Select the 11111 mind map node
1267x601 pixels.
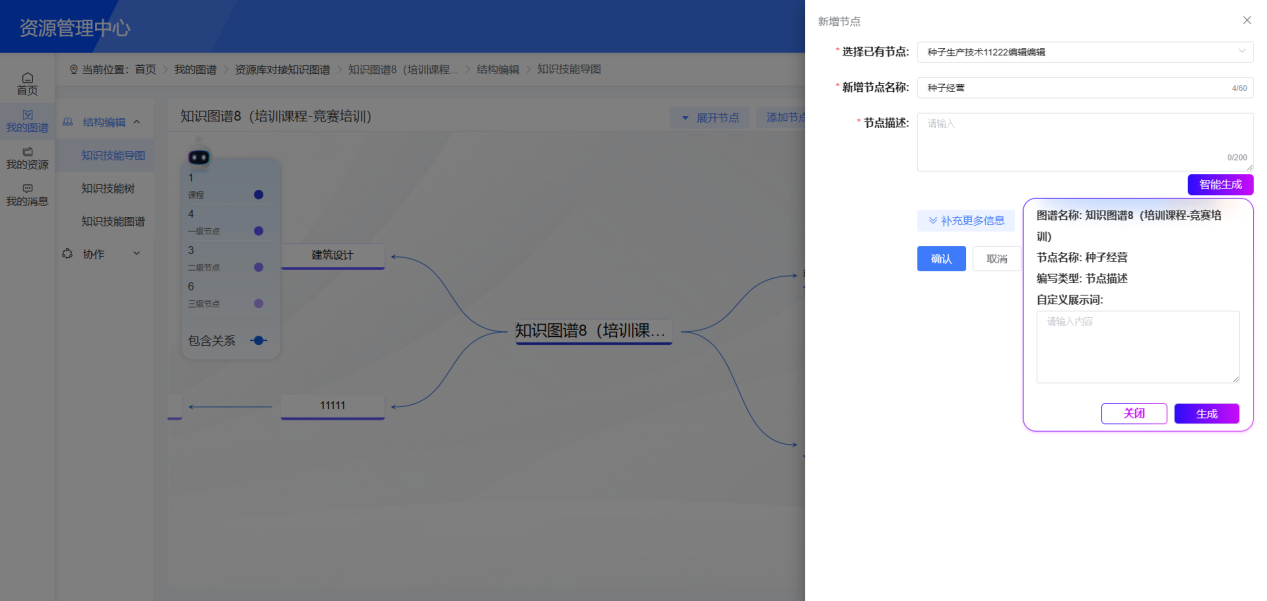[x=333, y=406]
